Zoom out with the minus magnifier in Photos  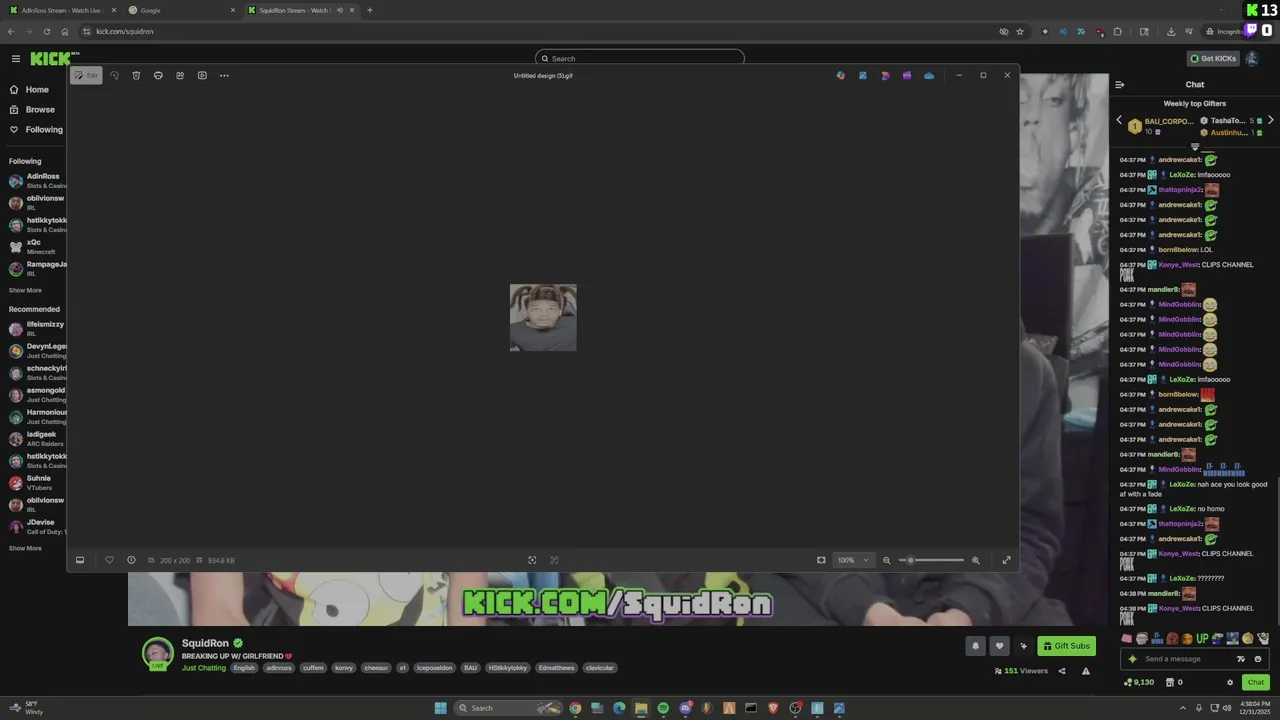click(x=886, y=560)
